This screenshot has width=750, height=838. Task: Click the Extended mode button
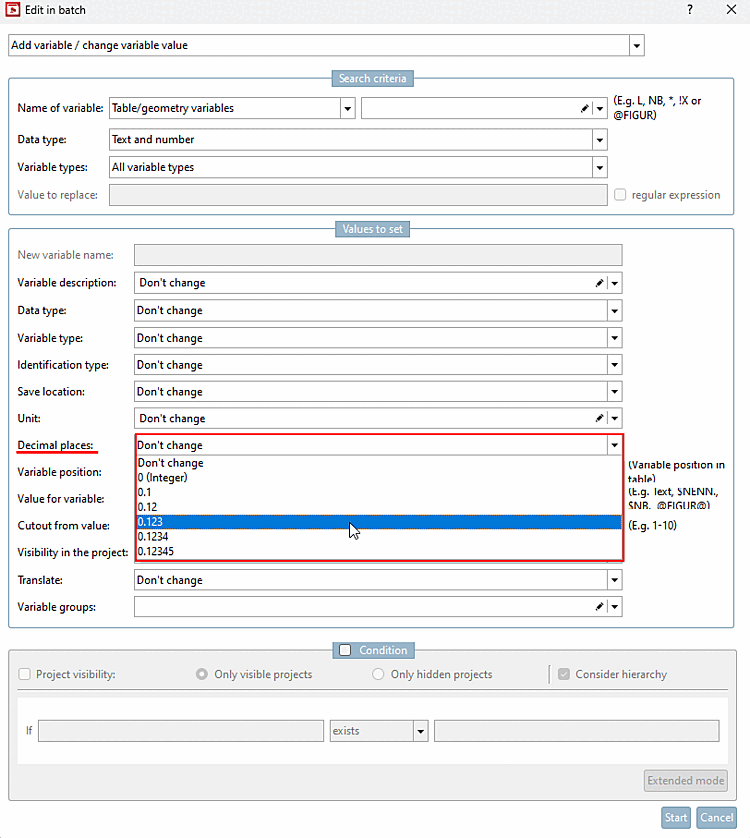tap(686, 781)
